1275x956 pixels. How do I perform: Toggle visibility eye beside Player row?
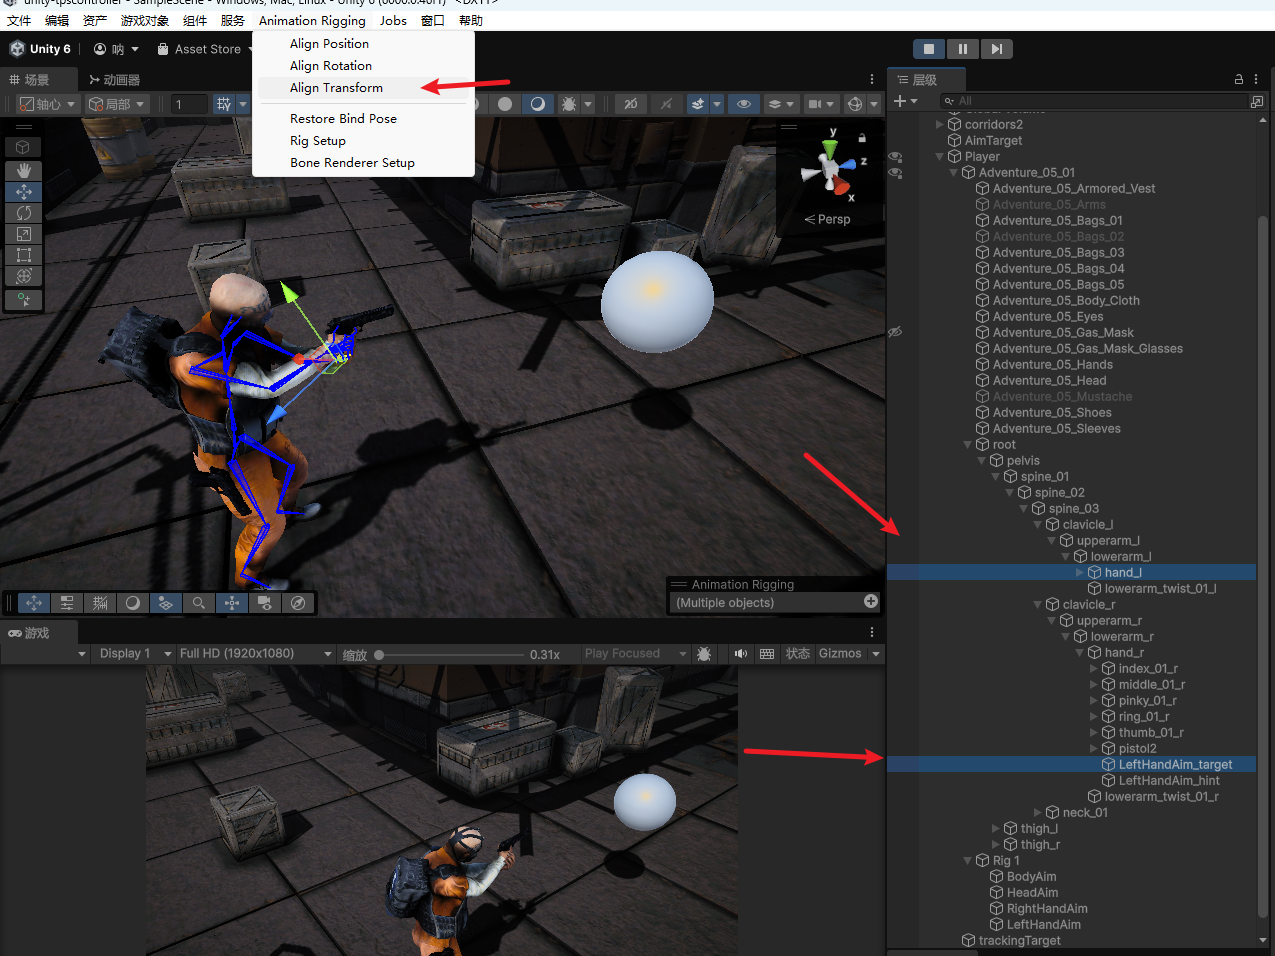pos(896,157)
